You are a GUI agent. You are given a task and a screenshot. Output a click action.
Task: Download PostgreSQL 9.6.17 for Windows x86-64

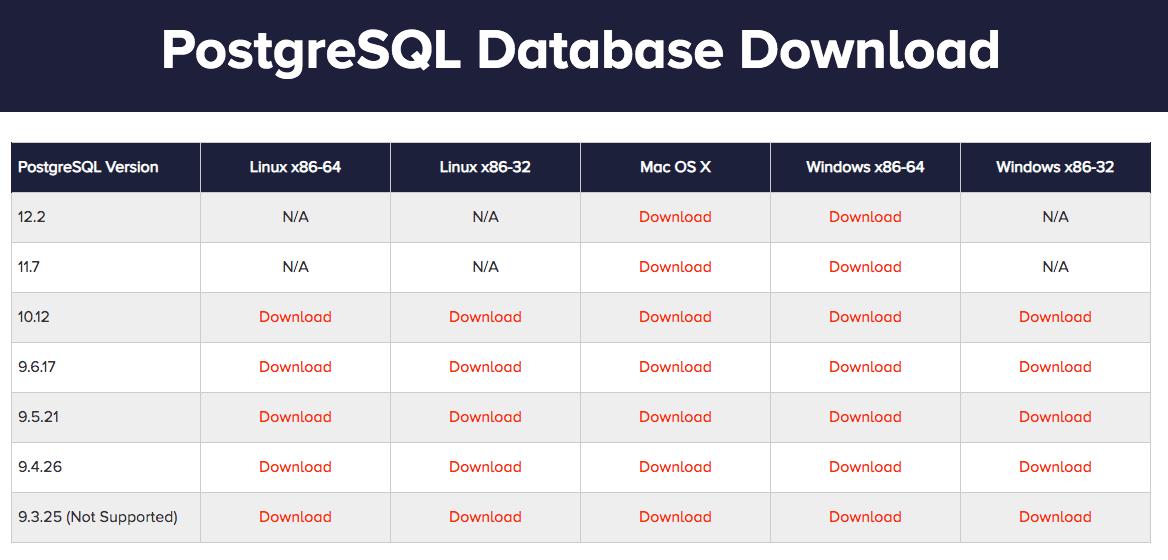(865, 367)
